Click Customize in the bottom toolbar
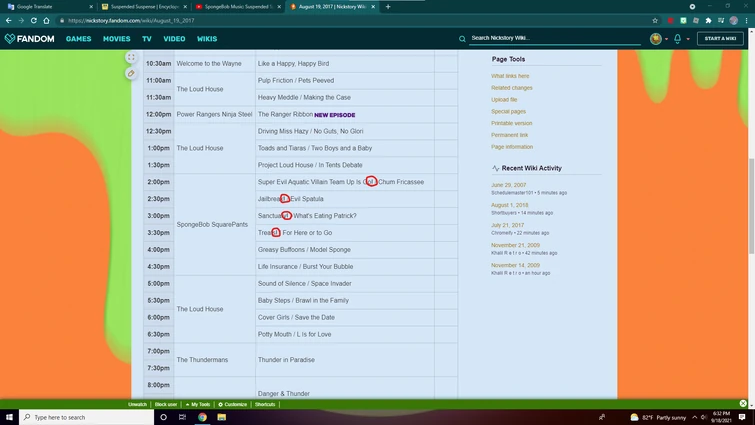The height and width of the screenshot is (425, 755). tap(233, 404)
